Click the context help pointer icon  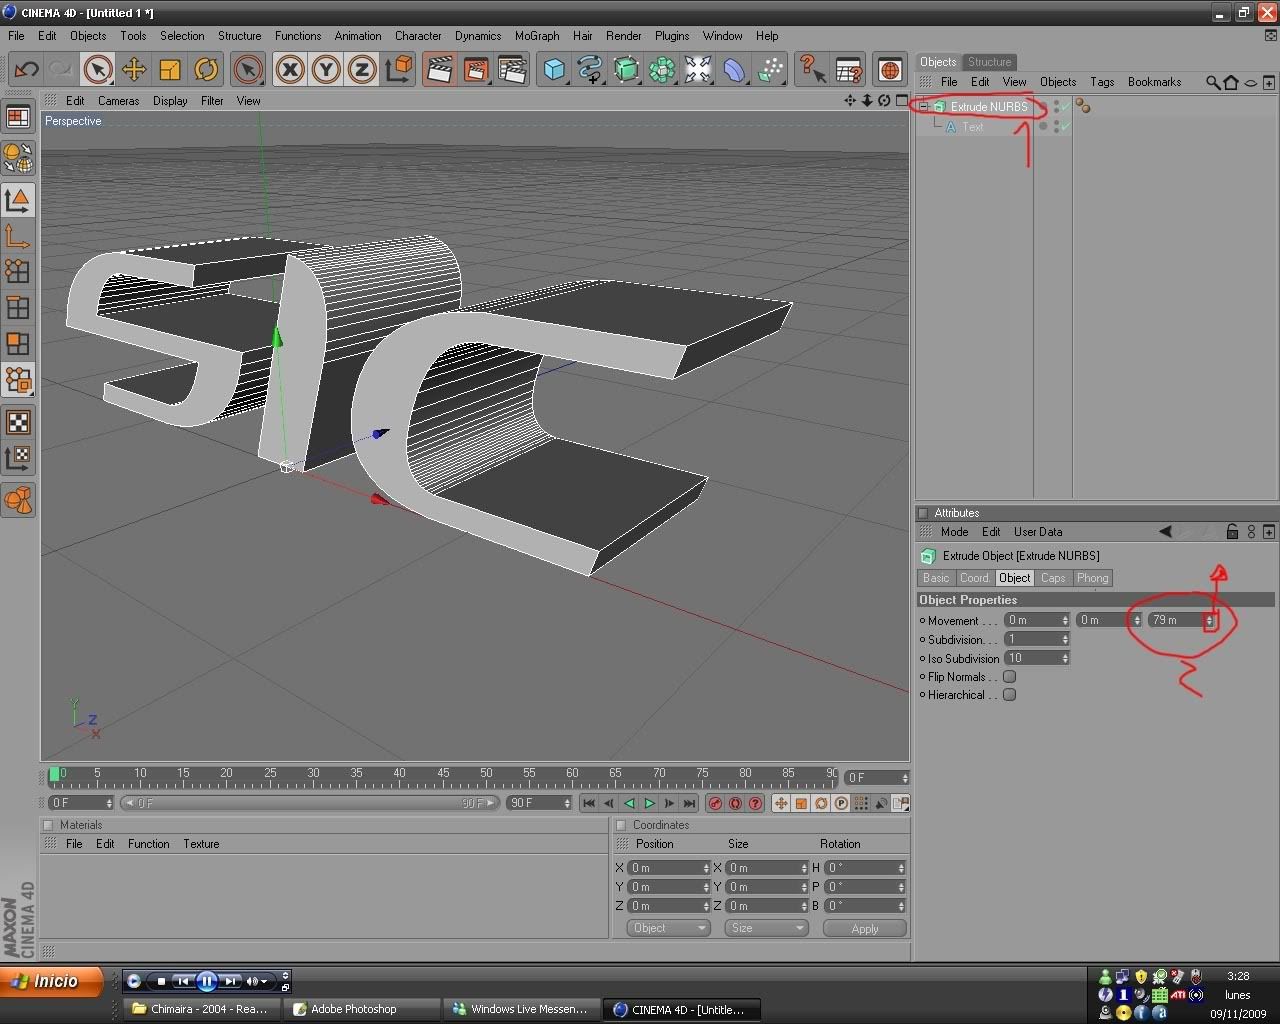[812, 69]
